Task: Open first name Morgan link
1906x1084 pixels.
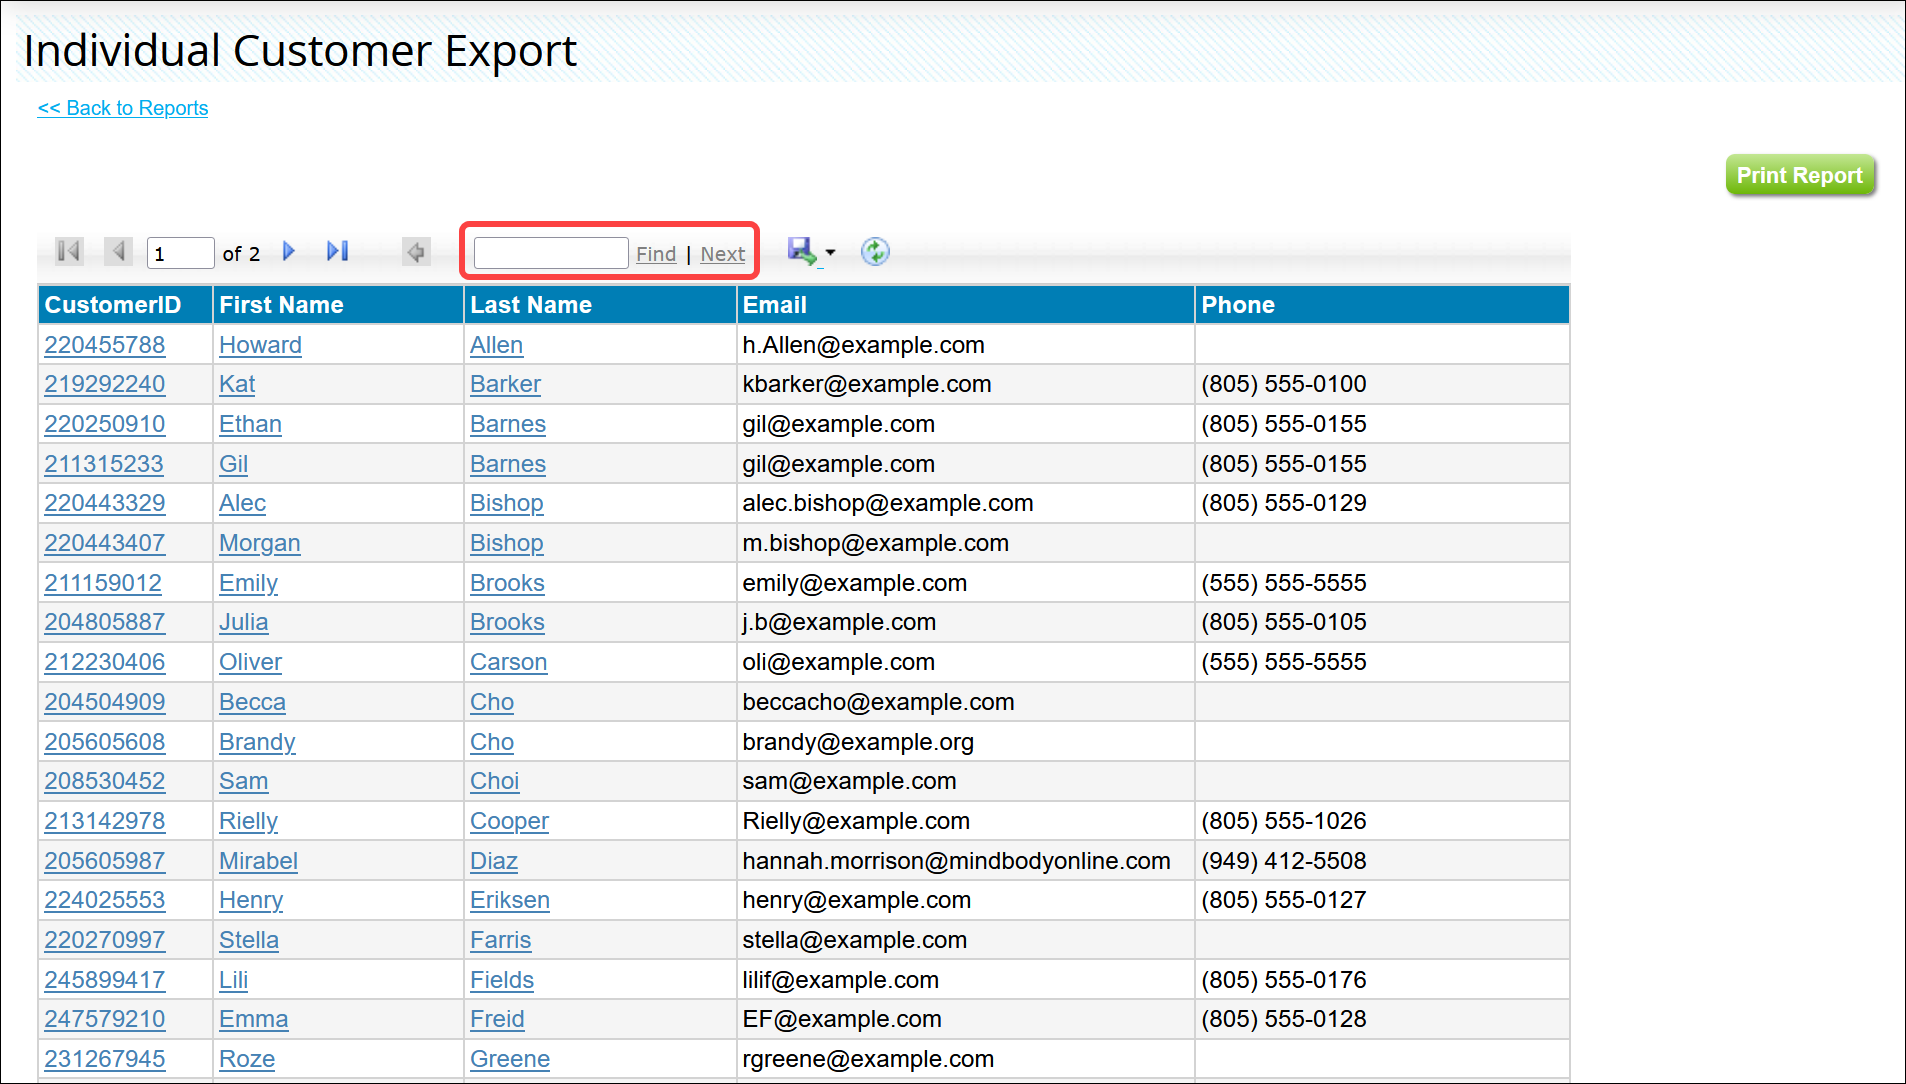Action: (260, 543)
